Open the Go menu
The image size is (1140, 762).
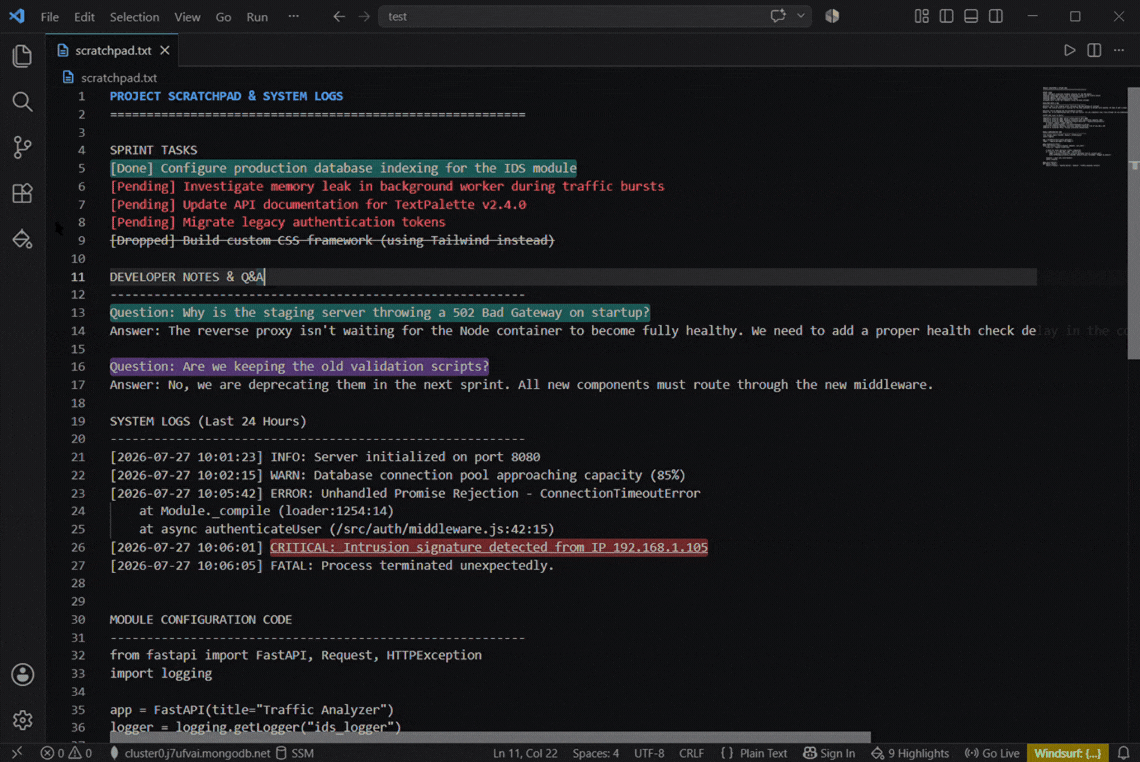[x=223, y=17]
